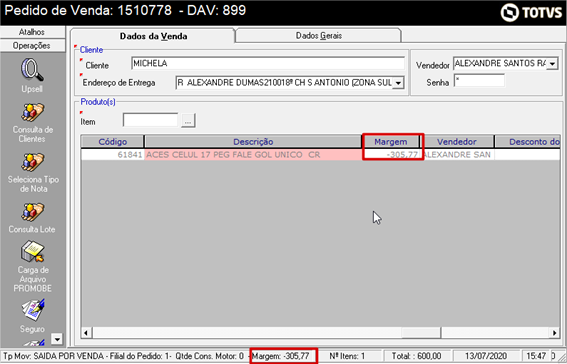Image resolution: width=567 pixels, height=364 pixels.
Task: Select product code 61841 cell
Action: point(112,155)
